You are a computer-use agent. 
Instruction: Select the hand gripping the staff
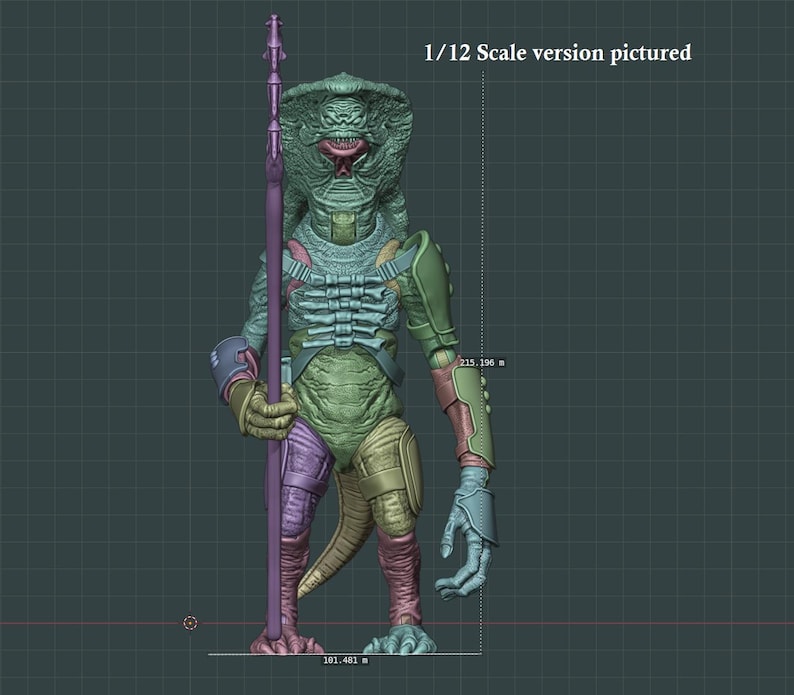[264, 409]
